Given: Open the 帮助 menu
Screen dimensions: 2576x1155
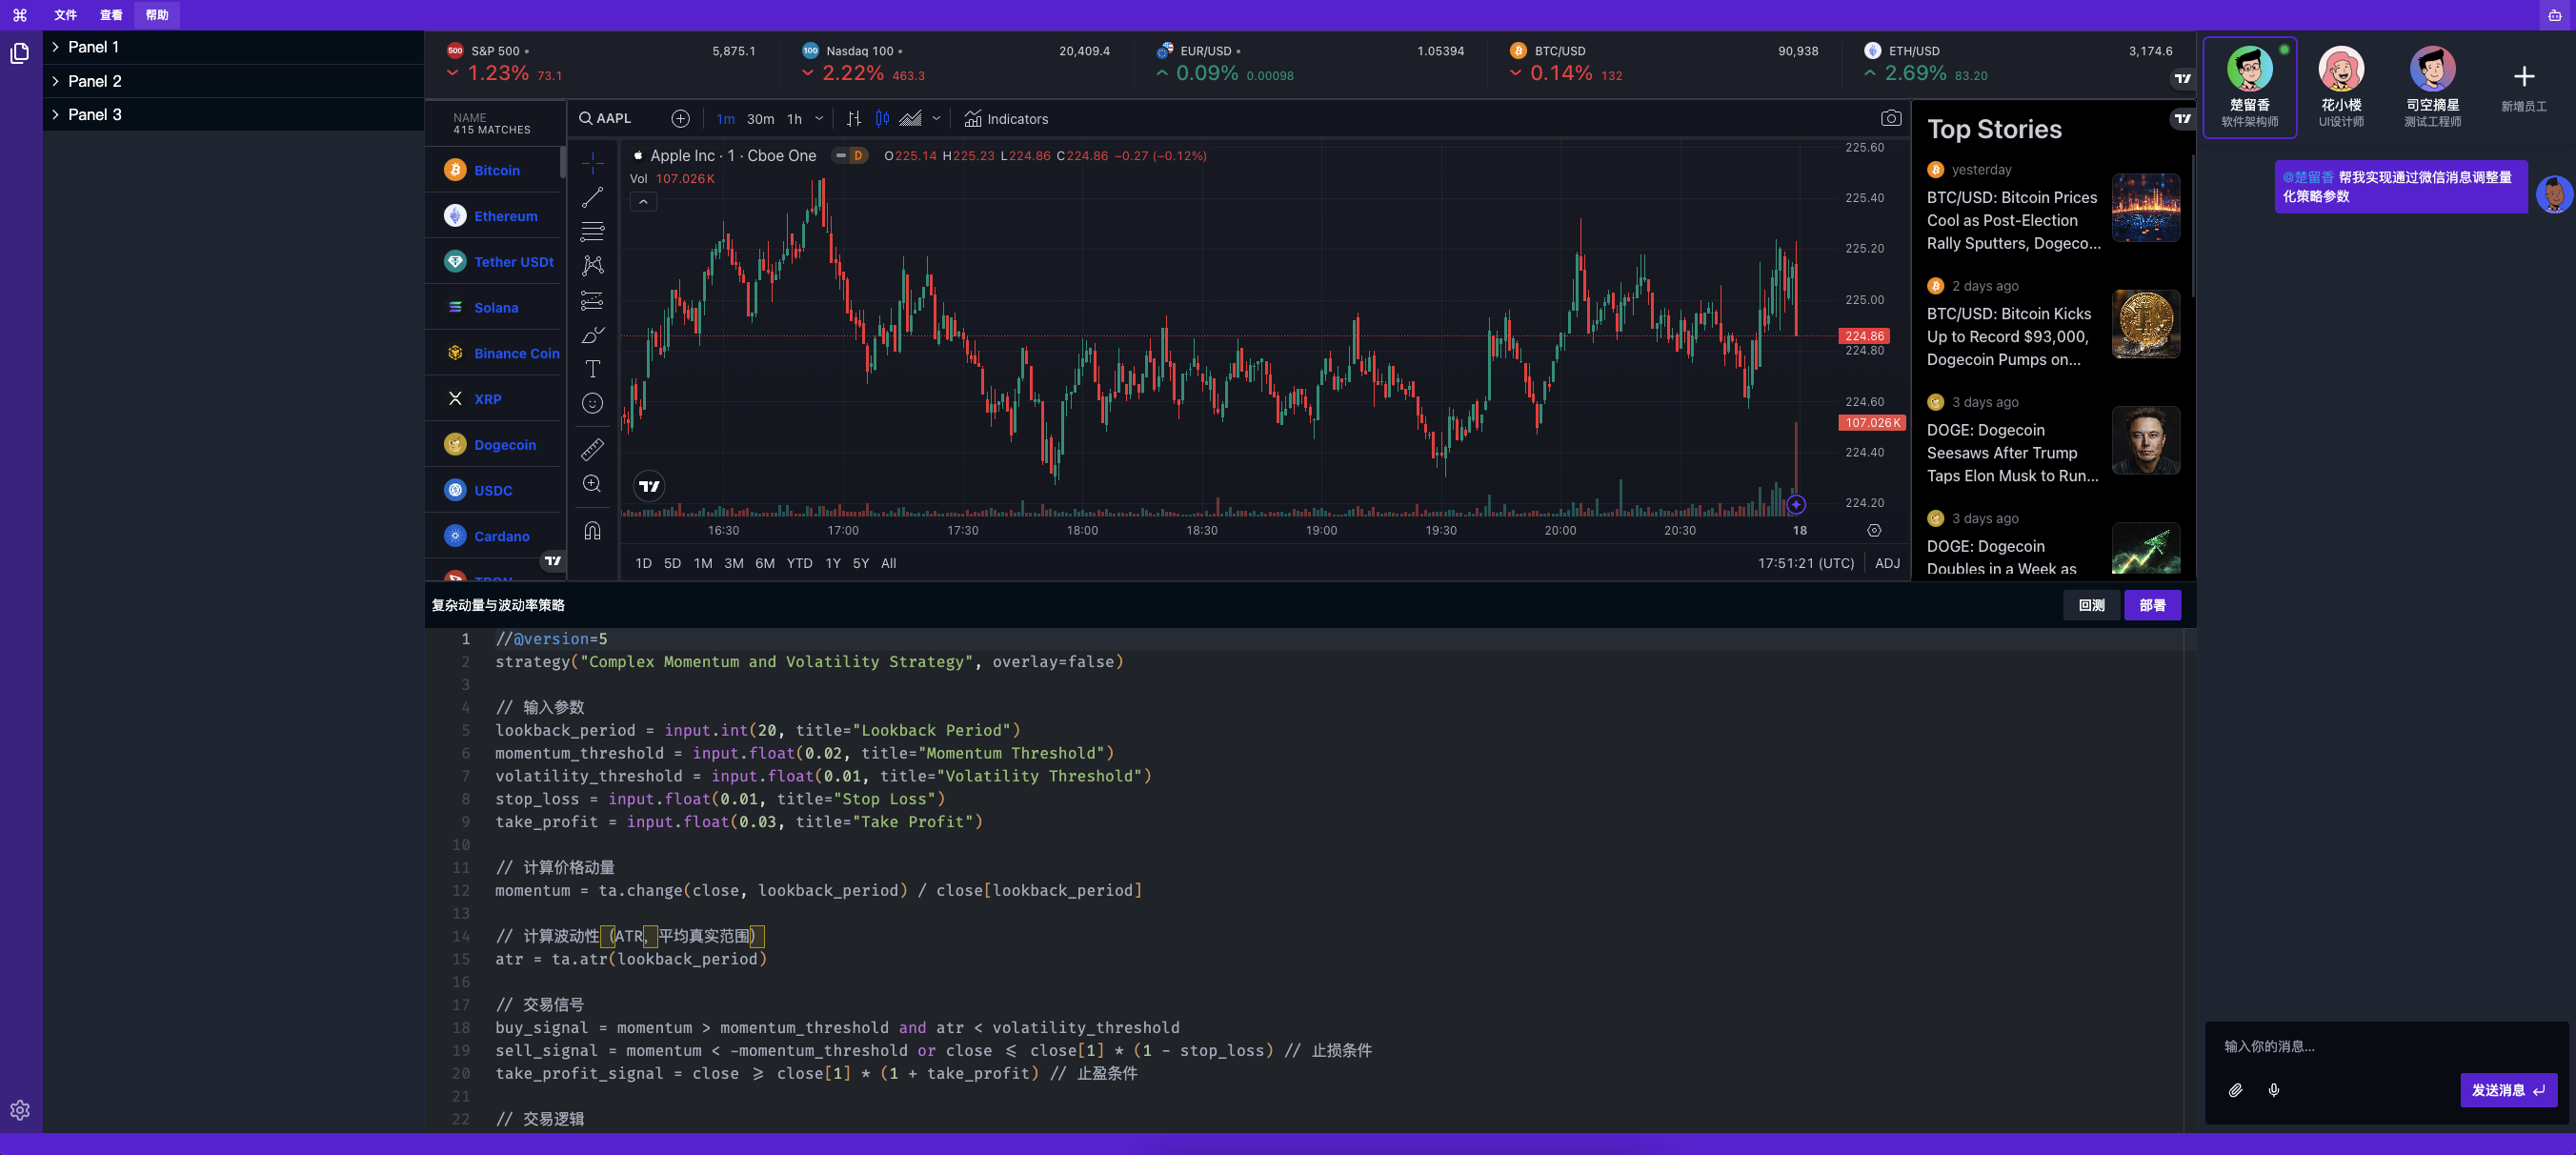Looking at the screenshot, I should [157, 15].
